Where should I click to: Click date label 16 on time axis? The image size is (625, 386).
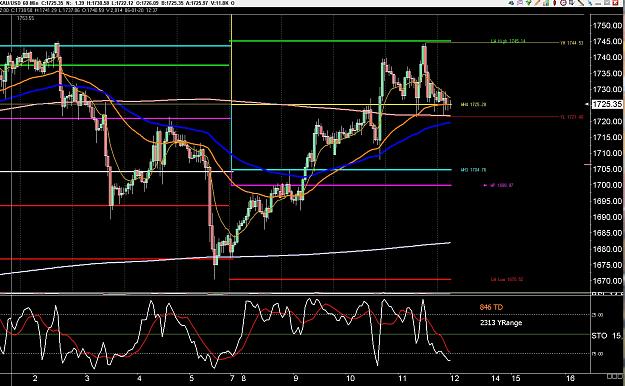pyautogui.click(x=570, y=378)
